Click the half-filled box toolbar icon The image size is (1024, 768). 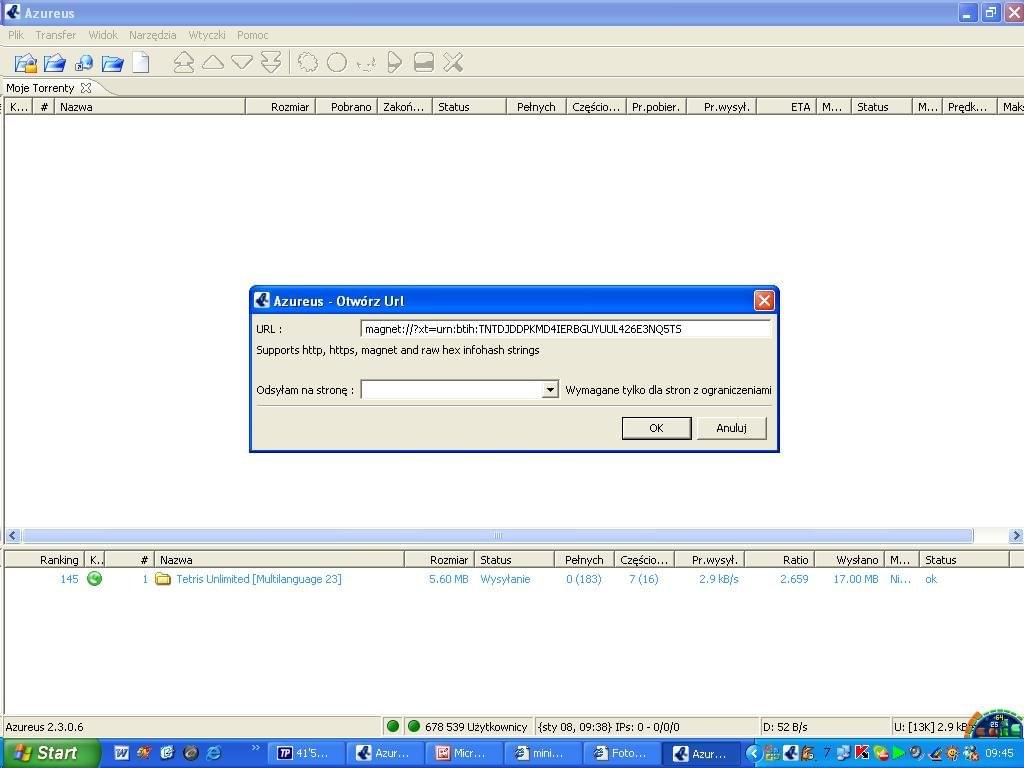(424, 63)
